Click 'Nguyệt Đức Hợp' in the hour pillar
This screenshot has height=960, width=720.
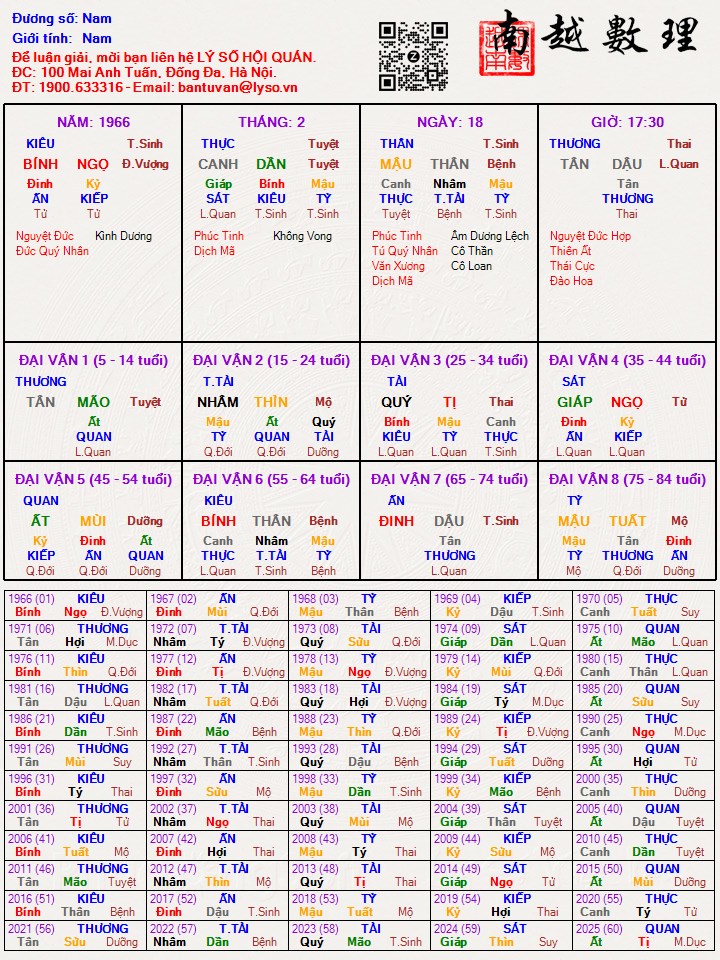tap(590, 236)
